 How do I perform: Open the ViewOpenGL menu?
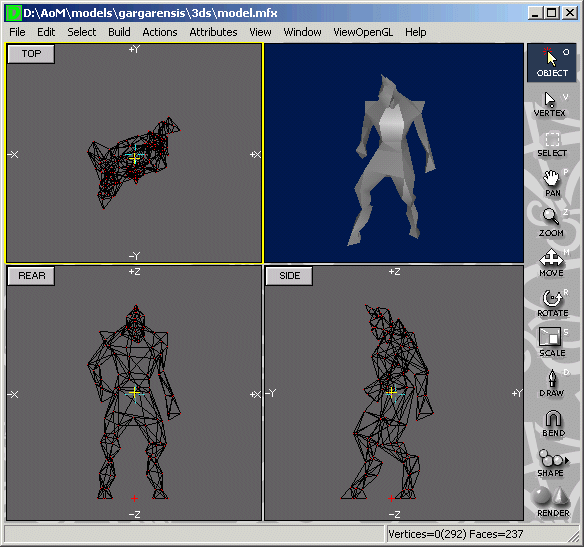[363, 32]
